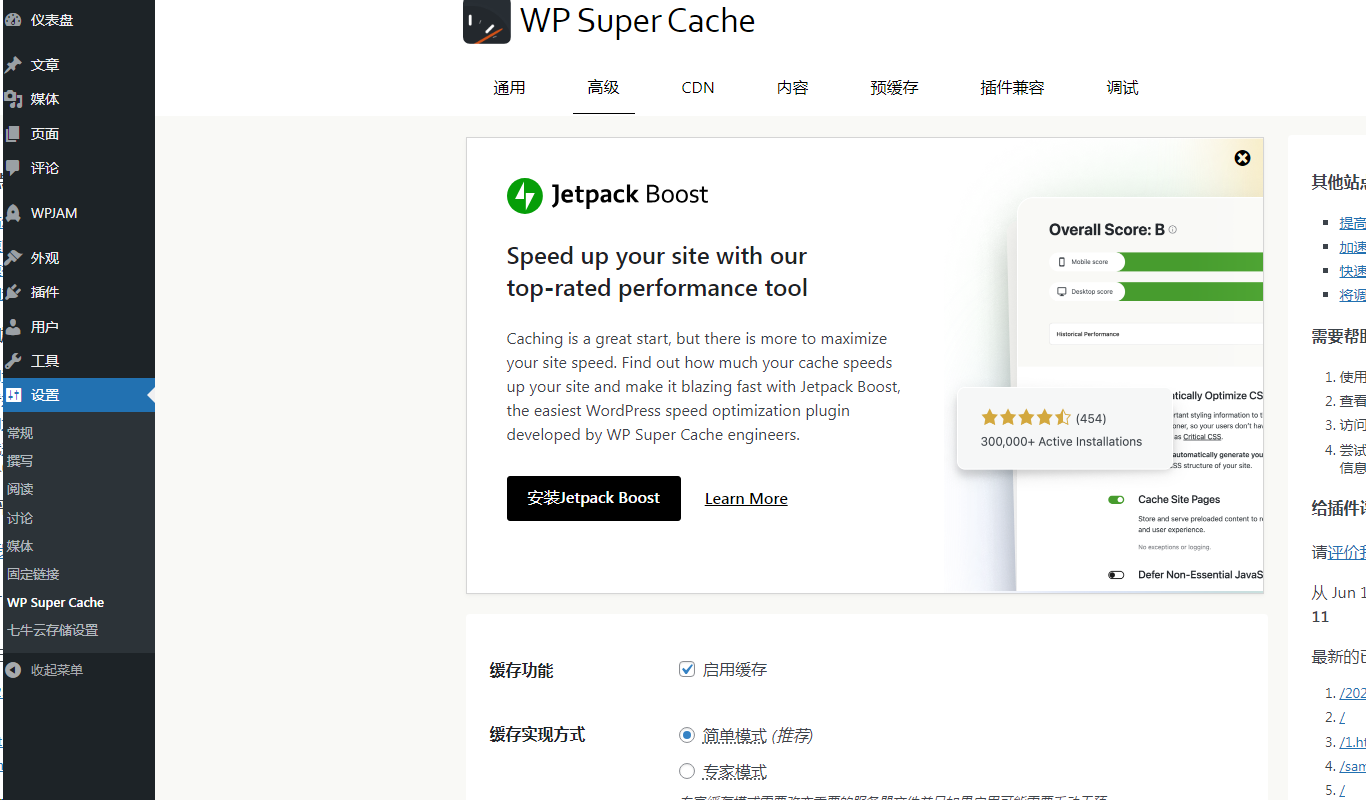The image size is (1366, 800).
Task: Click the WP Super Cache logo icon
Action: coord(487,20)
